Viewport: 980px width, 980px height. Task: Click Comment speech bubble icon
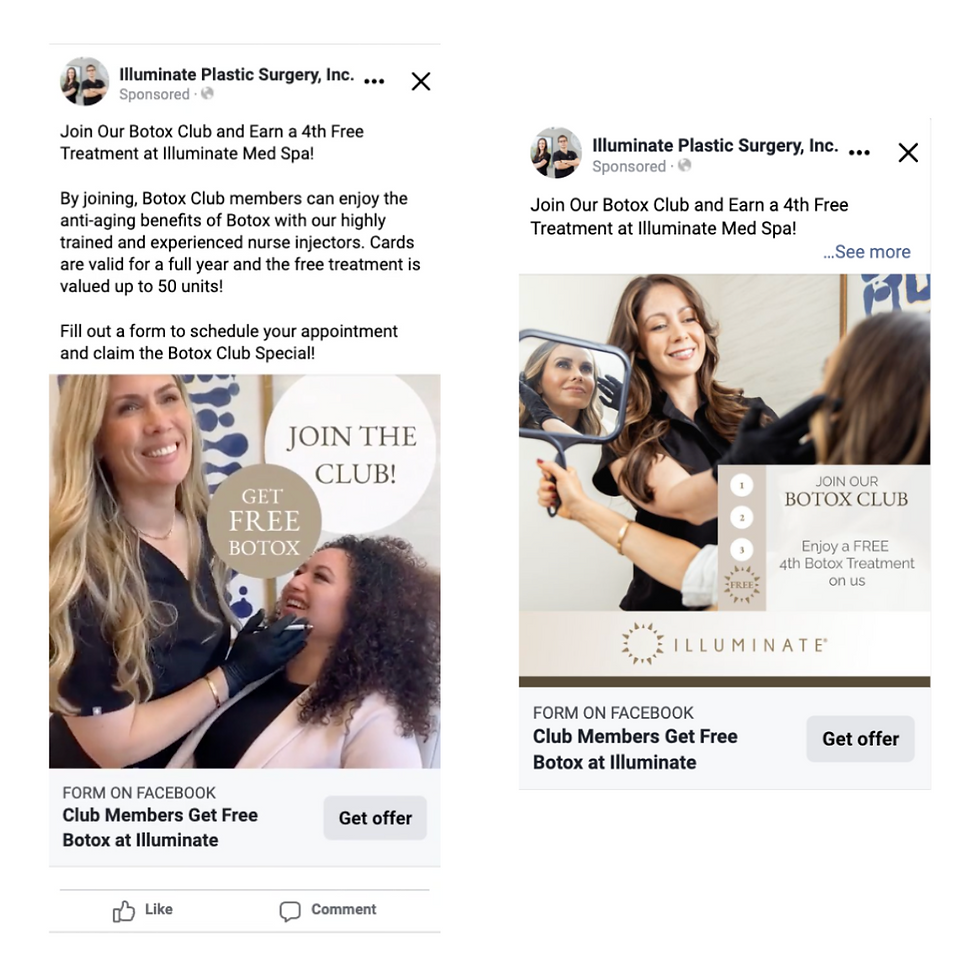click(290, 911)
